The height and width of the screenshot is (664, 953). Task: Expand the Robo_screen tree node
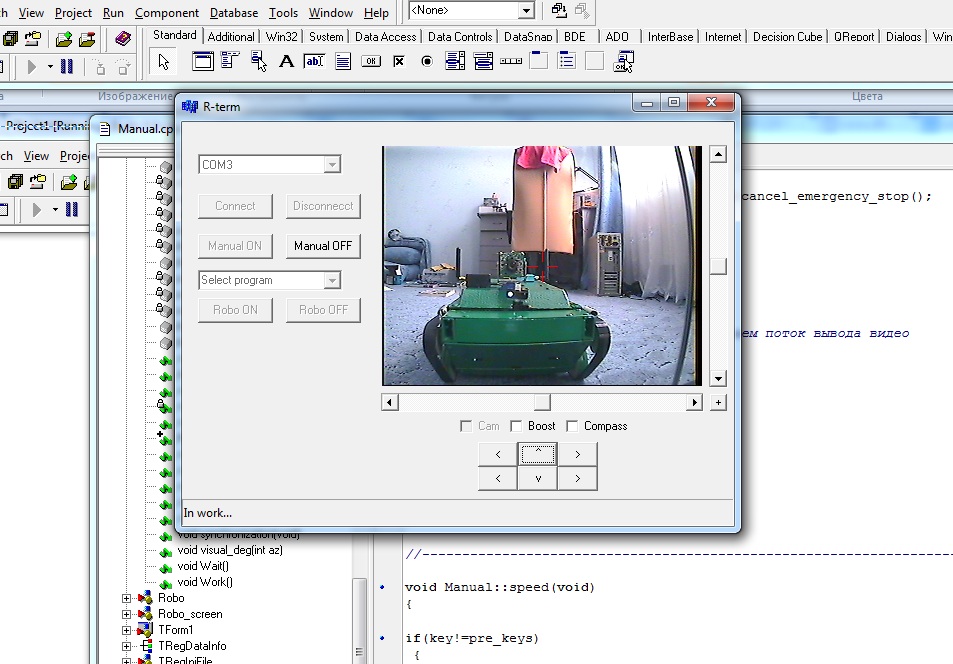point(127,614)
